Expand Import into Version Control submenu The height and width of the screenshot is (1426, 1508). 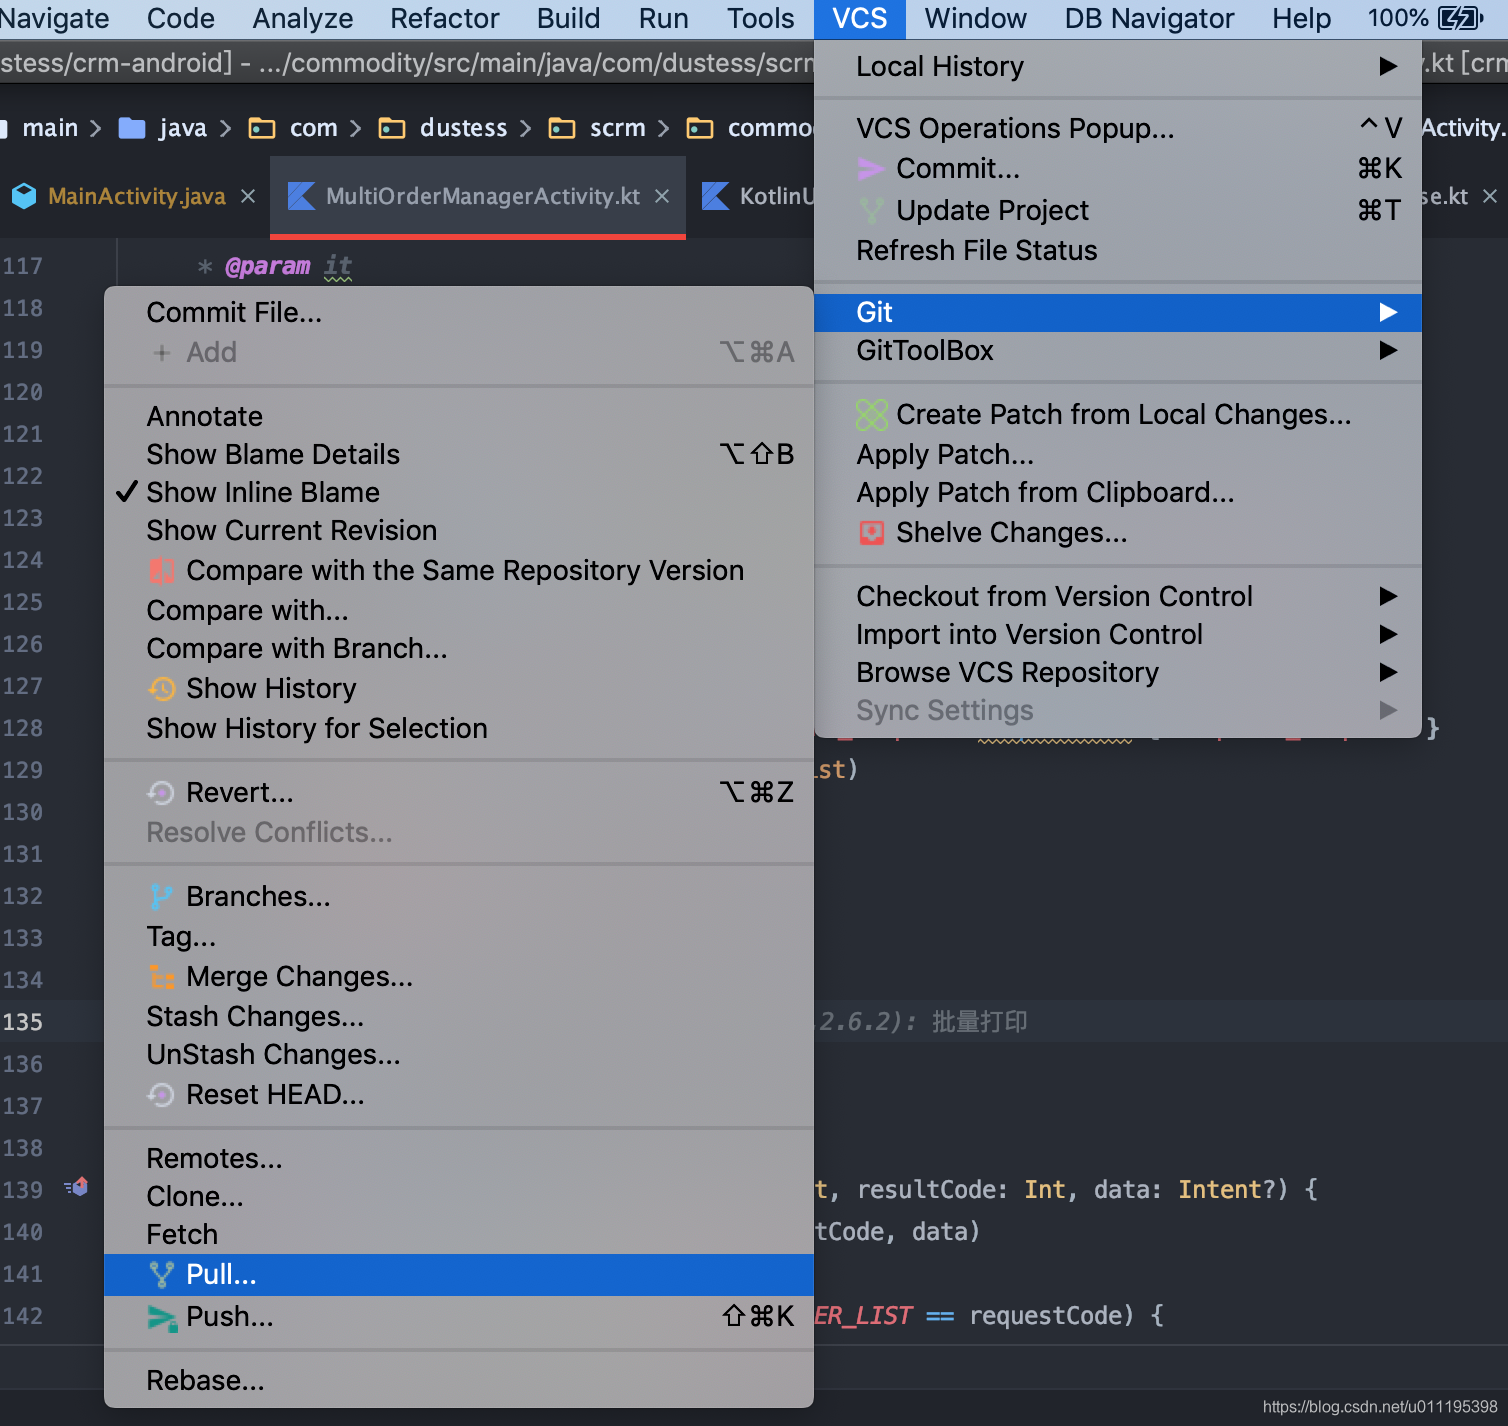tap(1388, 634)
